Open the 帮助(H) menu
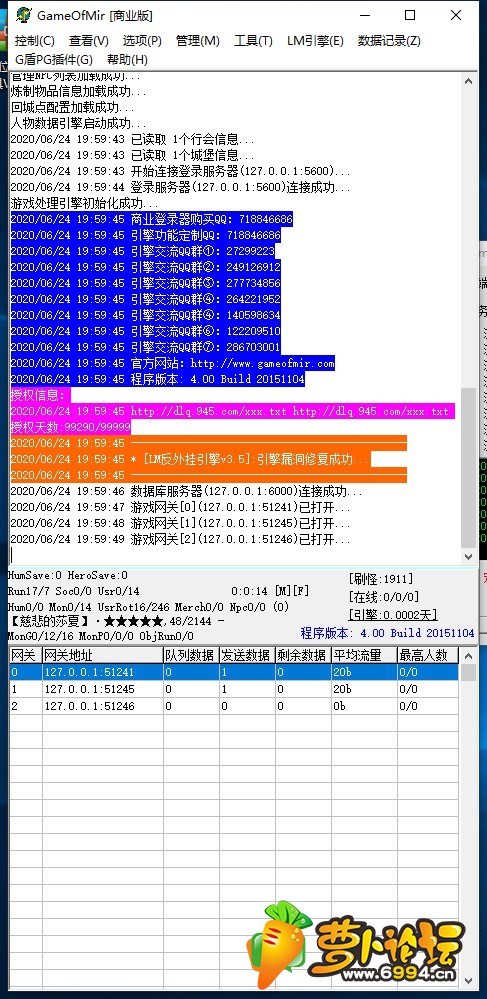This screenshot has height=999, width=487. 127,60
